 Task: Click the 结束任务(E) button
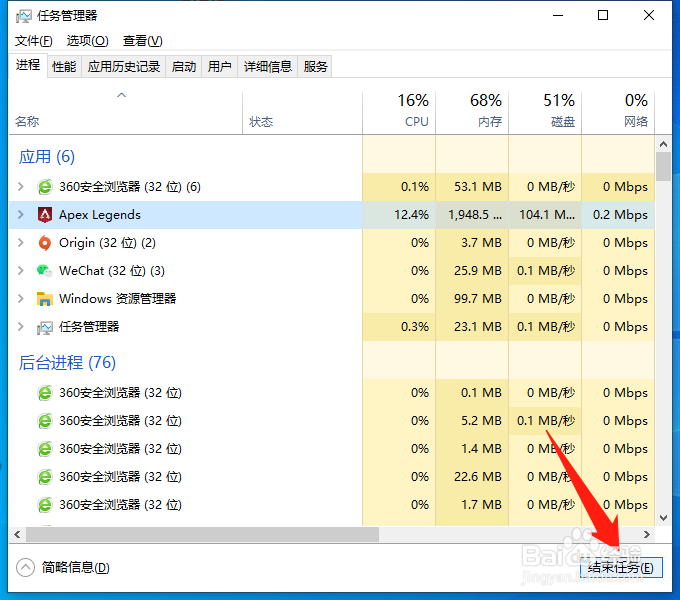coord(621,567)
